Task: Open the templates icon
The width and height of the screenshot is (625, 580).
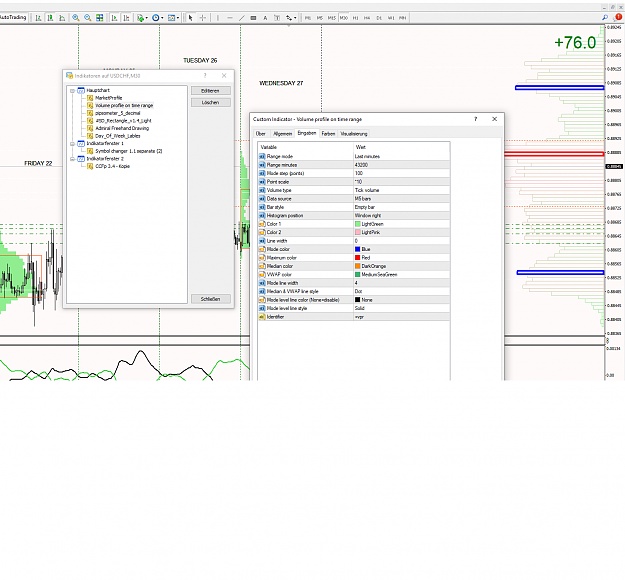Action: (171, 18)
